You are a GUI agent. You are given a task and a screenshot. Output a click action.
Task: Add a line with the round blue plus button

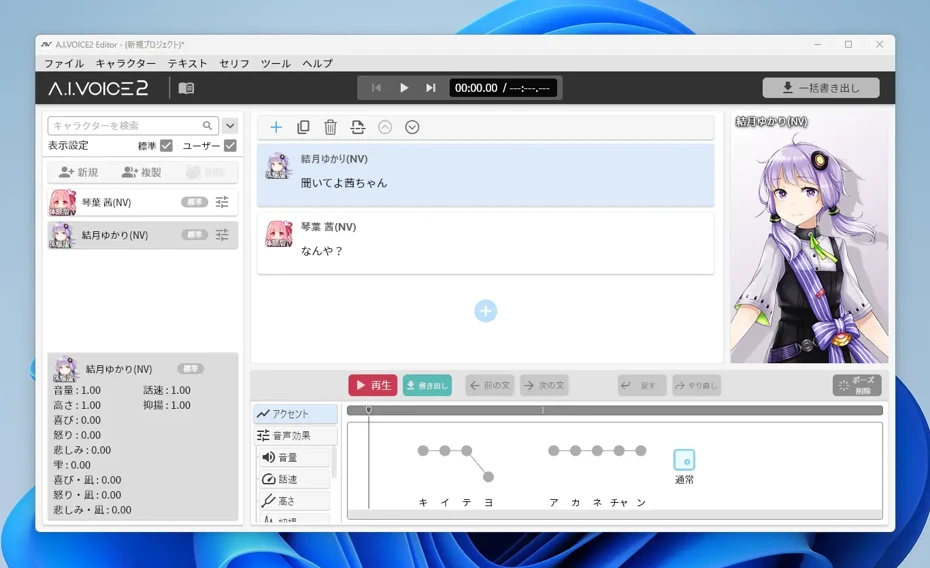[486, 311]
